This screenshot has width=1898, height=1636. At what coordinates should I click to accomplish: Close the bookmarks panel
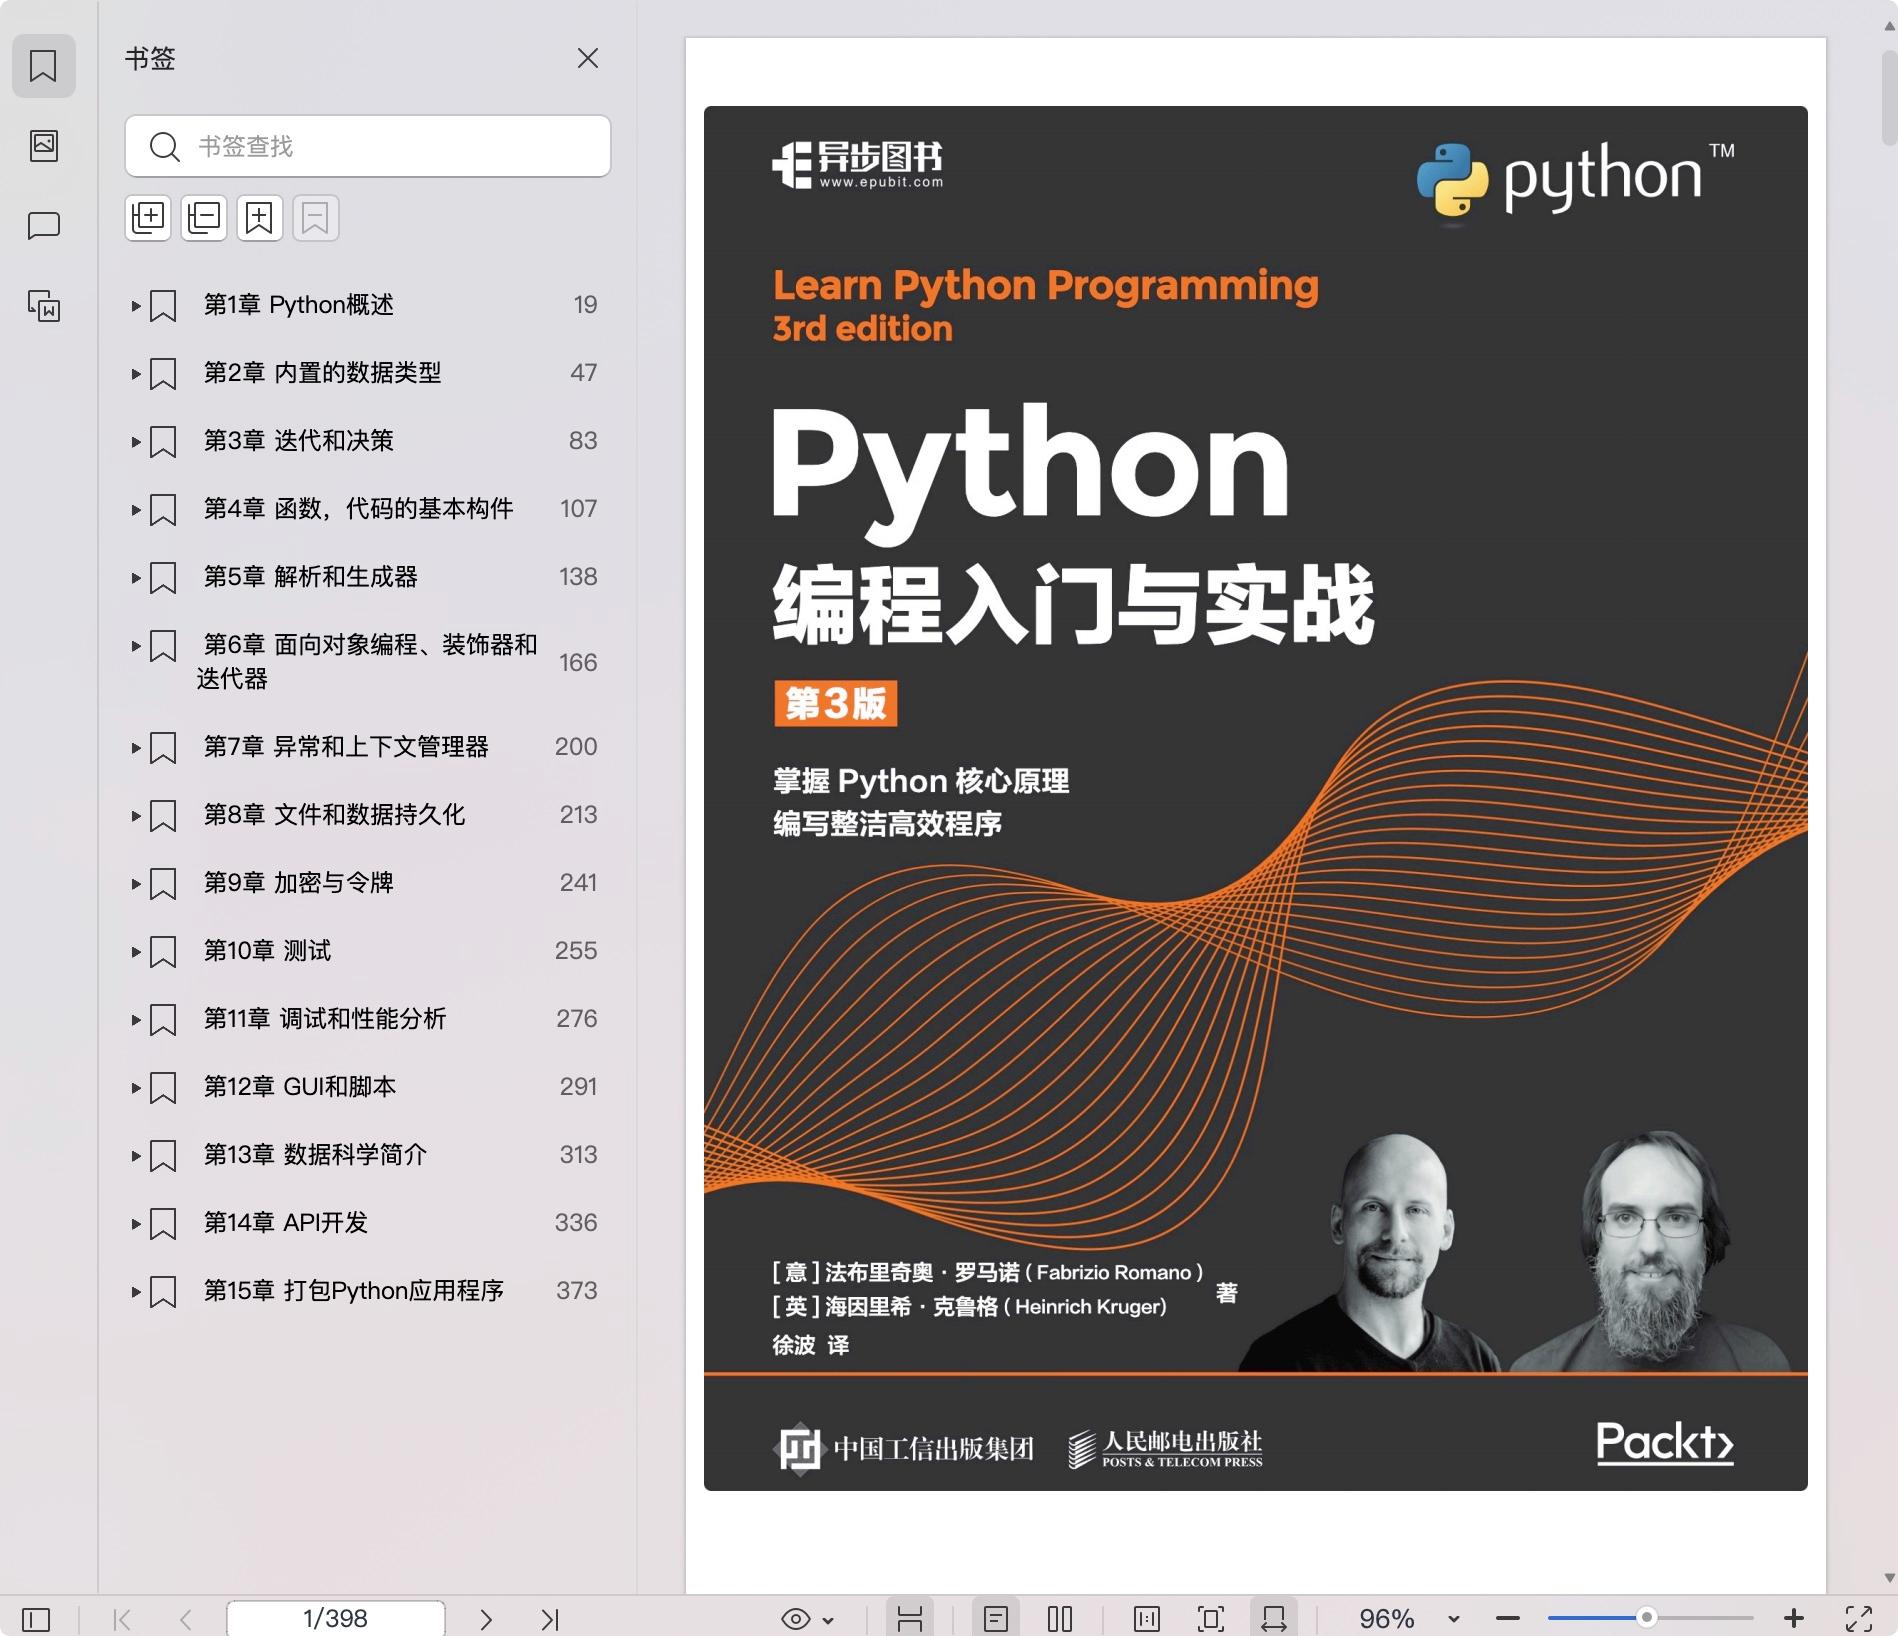588,58
